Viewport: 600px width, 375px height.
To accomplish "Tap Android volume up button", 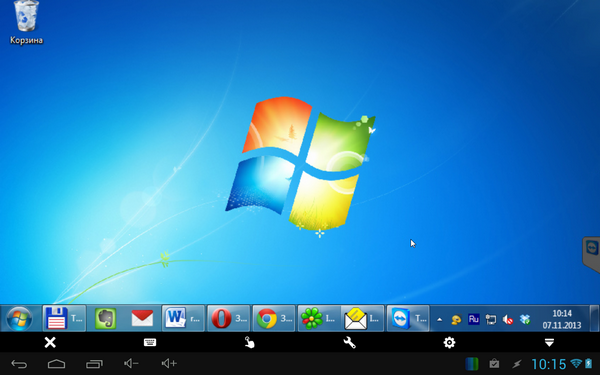I will (169, 363).
